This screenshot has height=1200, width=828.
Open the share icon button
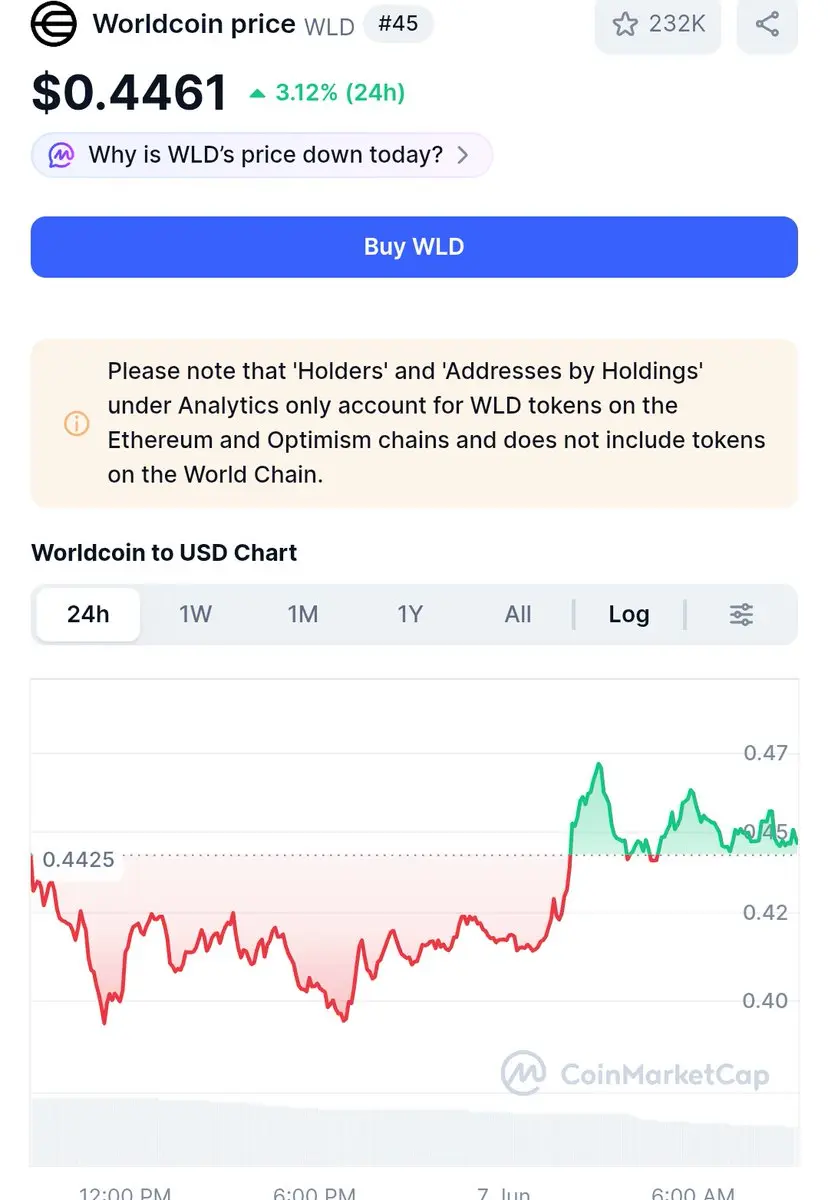[767, 24]
